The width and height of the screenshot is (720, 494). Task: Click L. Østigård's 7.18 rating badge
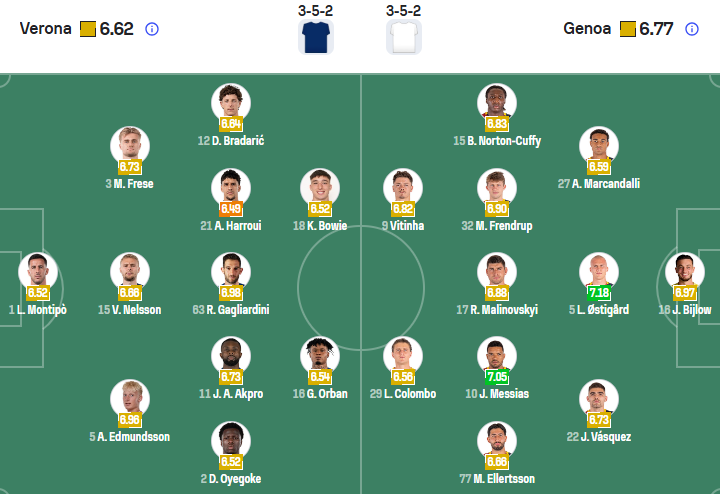click(x=599, y=293)
